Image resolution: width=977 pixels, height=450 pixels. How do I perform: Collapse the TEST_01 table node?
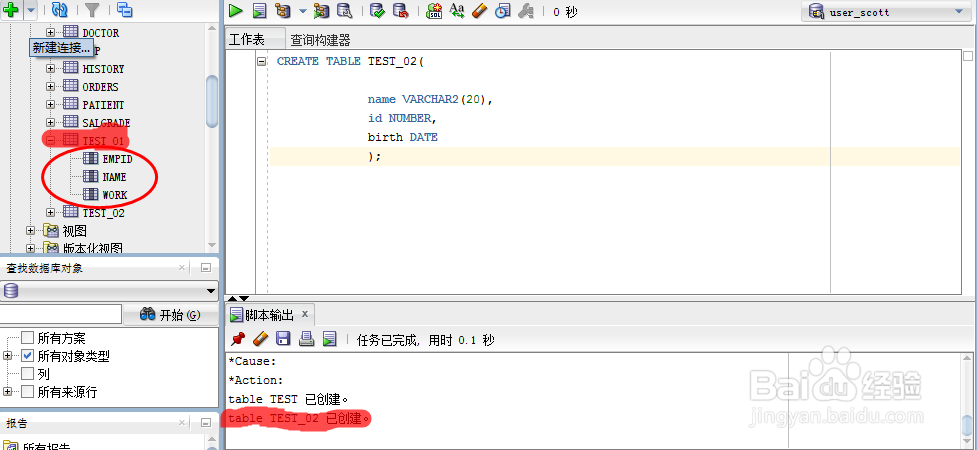[x=50, y=141]
